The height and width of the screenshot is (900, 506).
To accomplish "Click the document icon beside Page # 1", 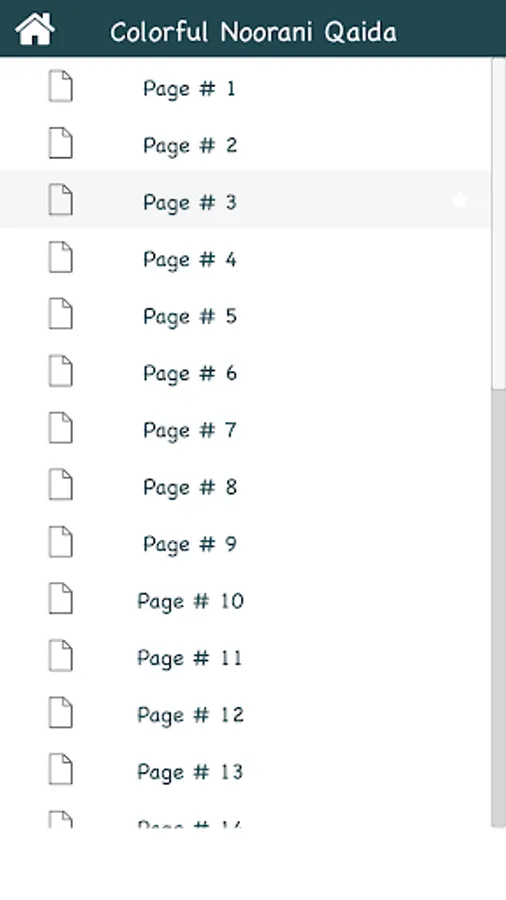I will click(61, 86).
